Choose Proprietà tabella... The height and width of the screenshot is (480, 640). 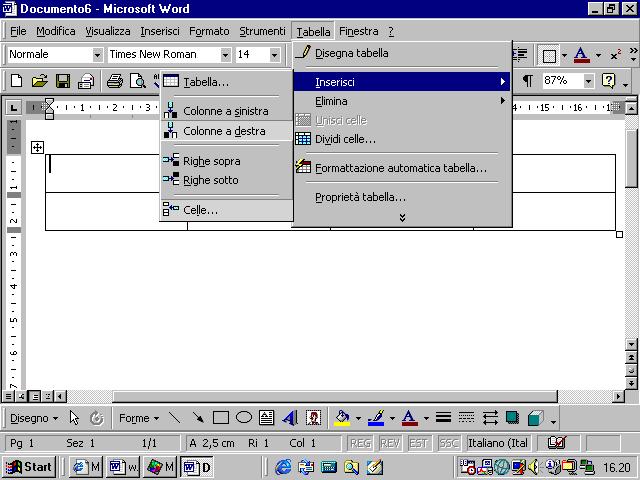tap(402, 197)
